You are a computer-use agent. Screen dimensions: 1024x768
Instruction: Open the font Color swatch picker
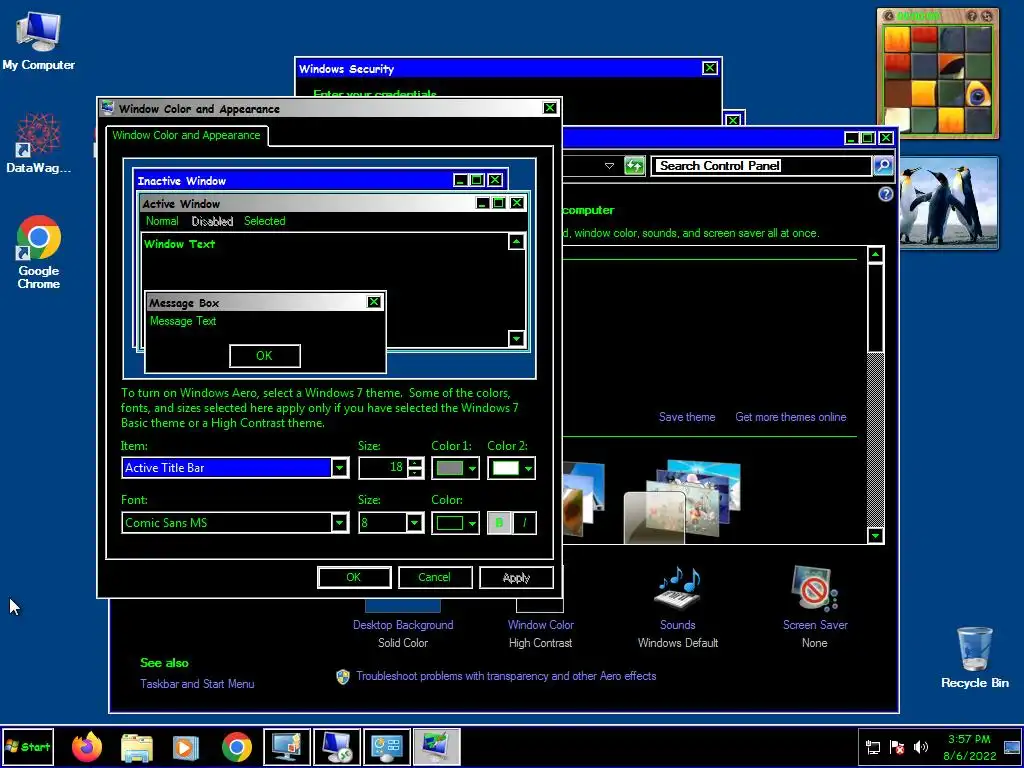click(455, 522)
